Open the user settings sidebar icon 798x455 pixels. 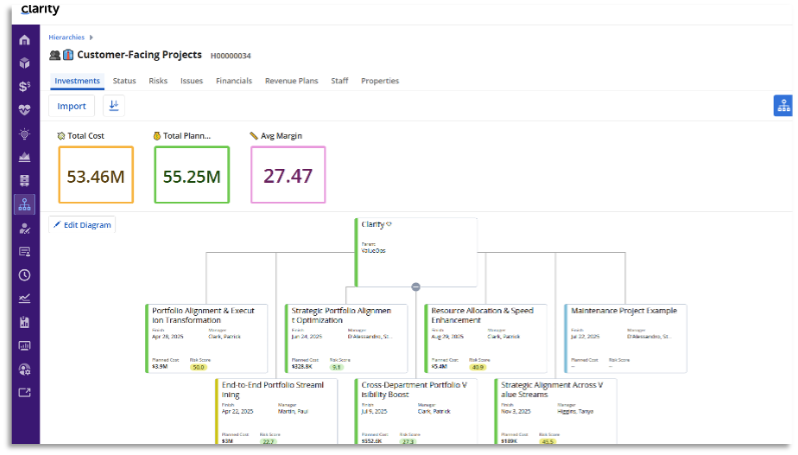pyautogui.click(x=24, y=369)
